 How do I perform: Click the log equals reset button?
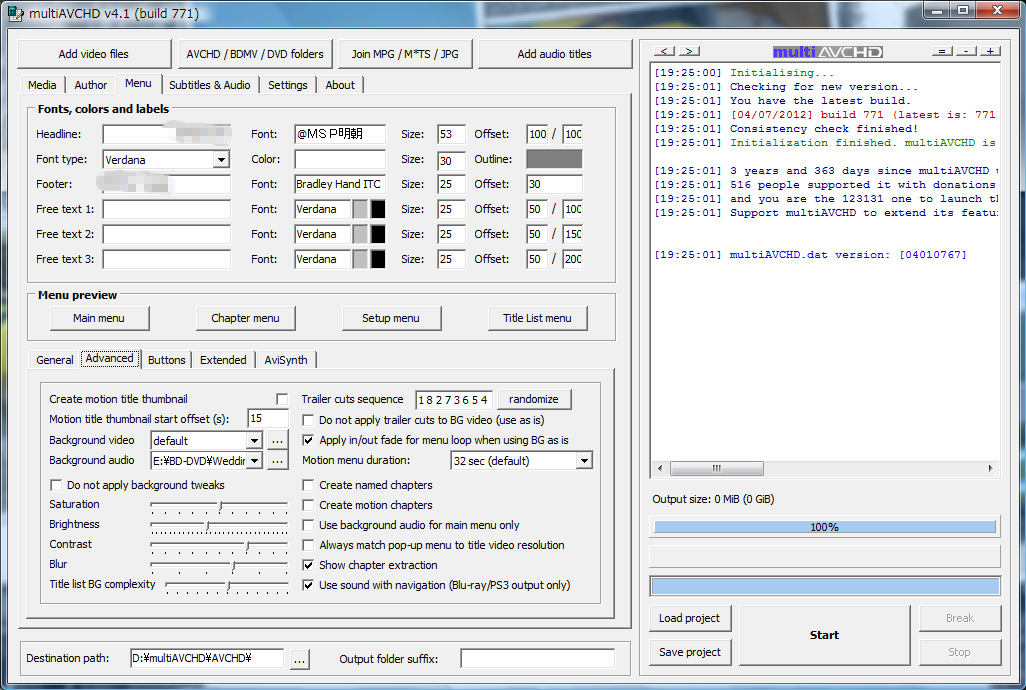pyautogui.click(x=942, y=51)
